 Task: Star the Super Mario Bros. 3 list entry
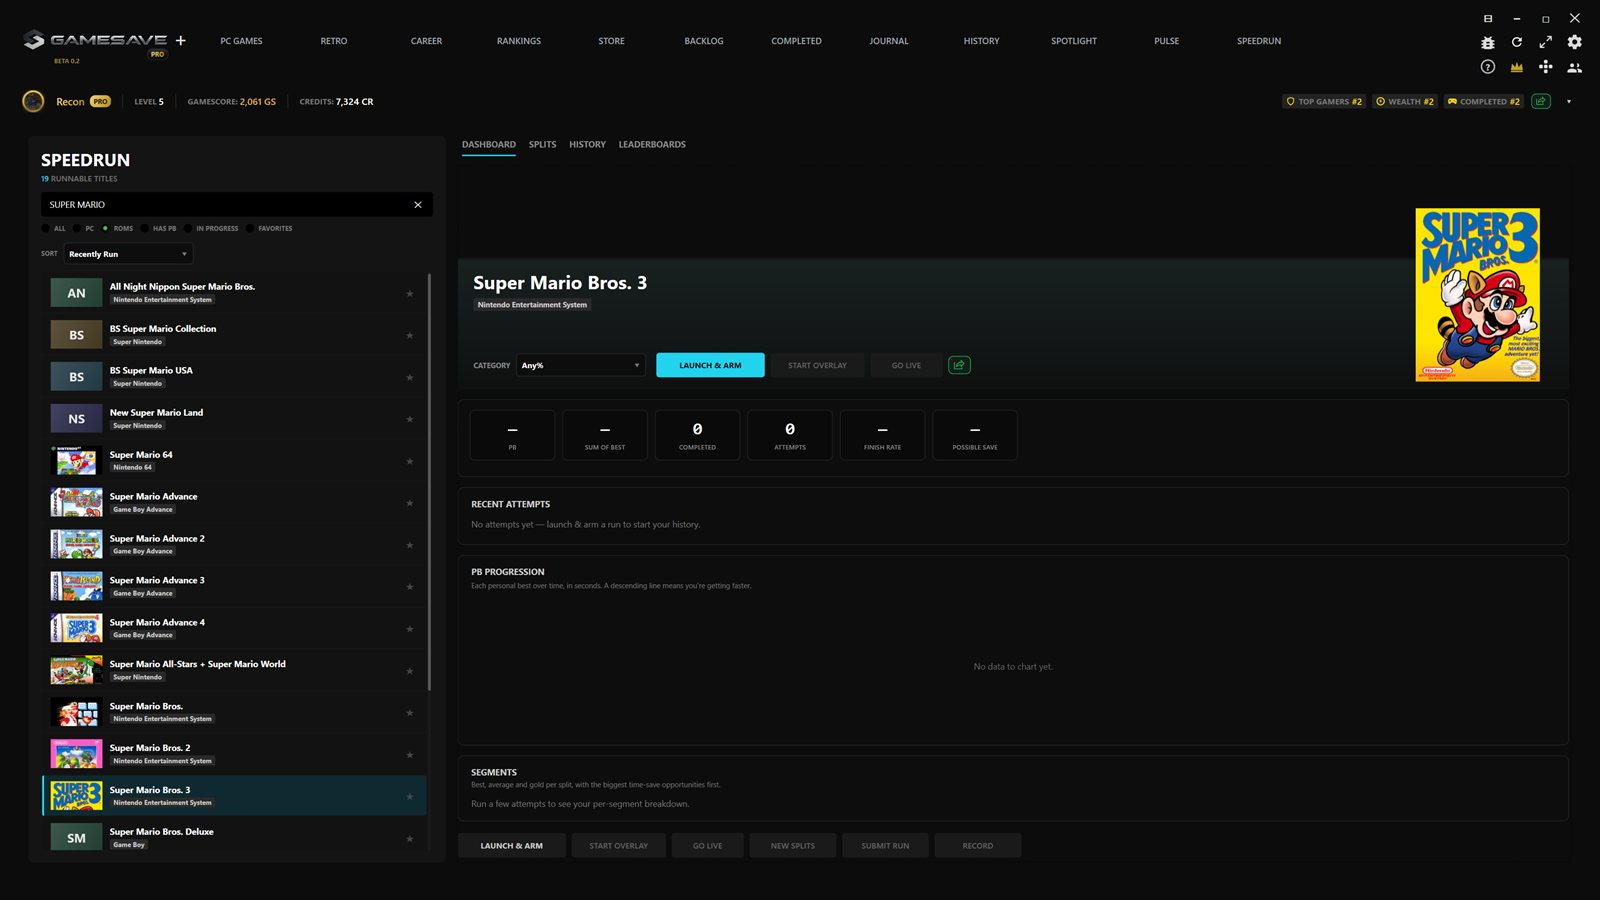[410, 796]
